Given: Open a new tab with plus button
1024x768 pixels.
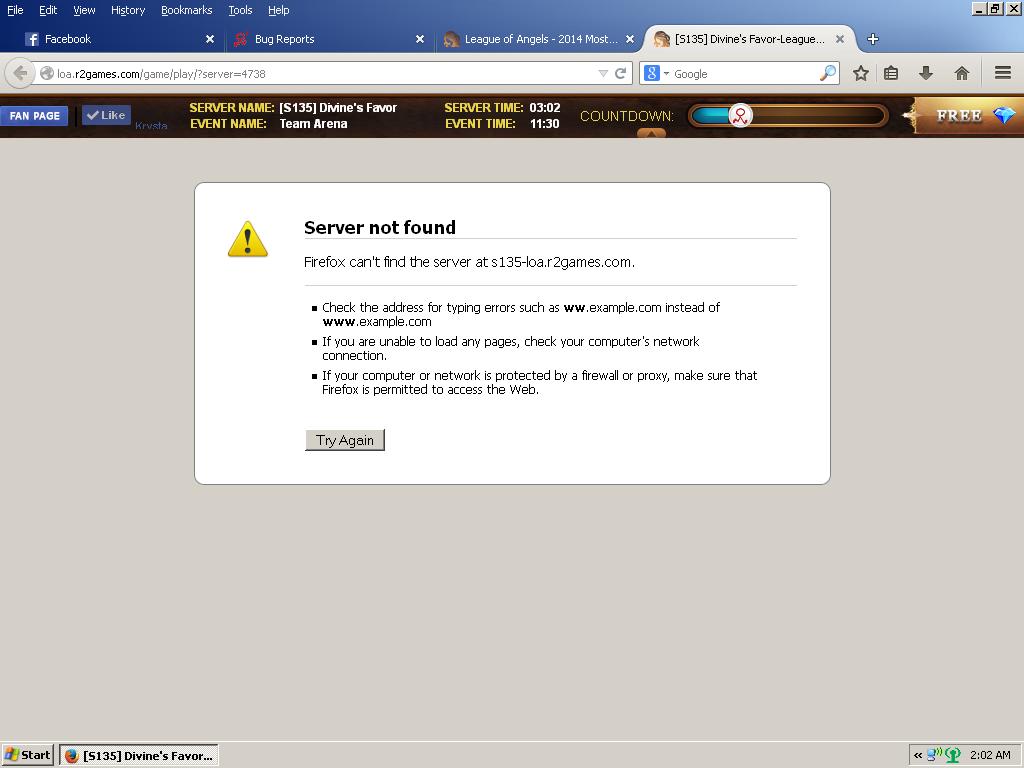Looking at the screenshot, I should click(872, 39).
